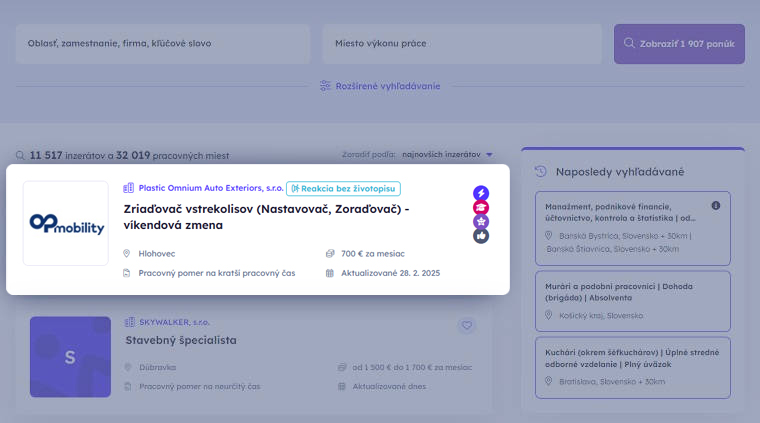Click the Zobraziť 1 907 ponúk button

[679, 44]
